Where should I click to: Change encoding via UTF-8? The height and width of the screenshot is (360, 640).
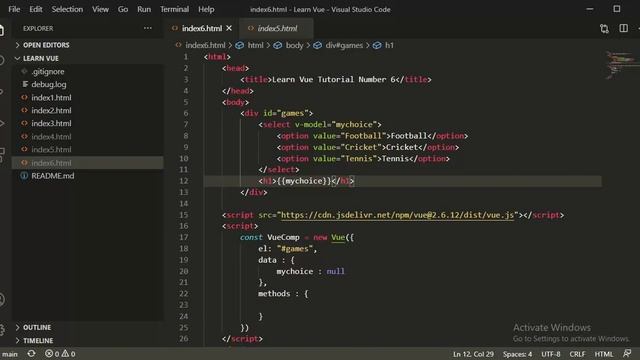coord(551,354)
